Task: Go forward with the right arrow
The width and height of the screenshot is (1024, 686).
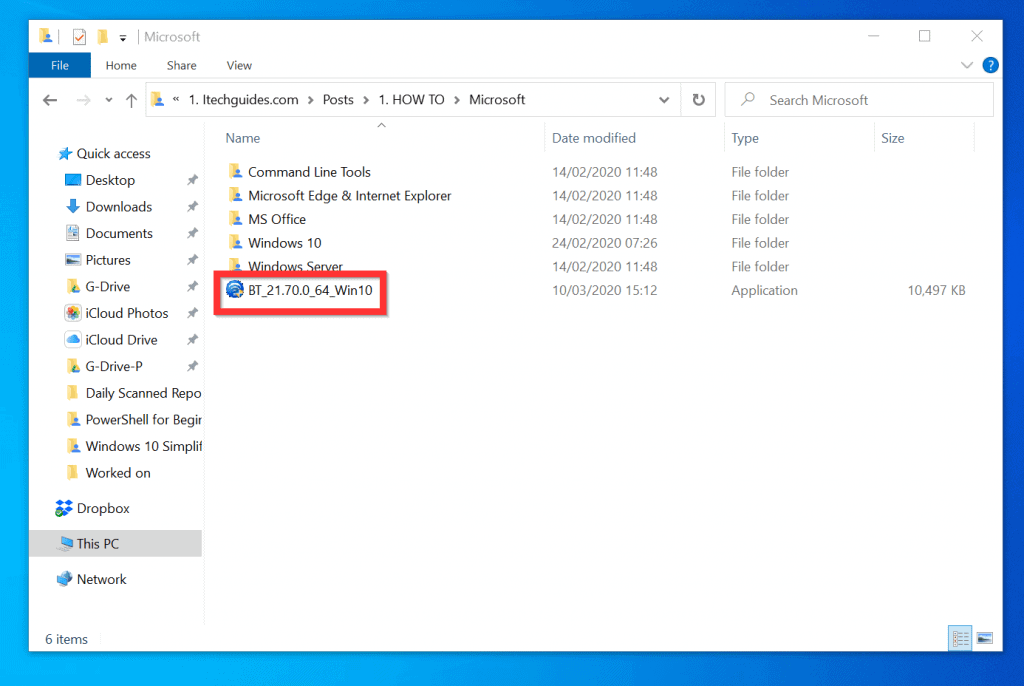Action: pos(83,100)
